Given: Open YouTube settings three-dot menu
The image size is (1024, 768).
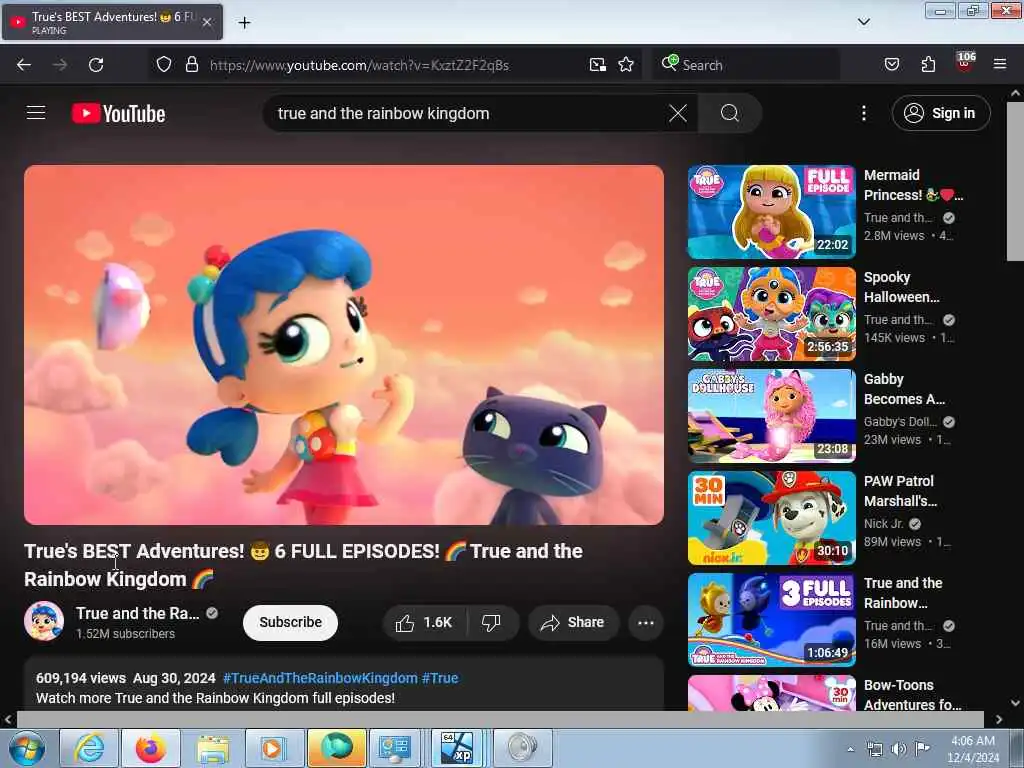Looking at the screenshot, I should tap(863, 114).
